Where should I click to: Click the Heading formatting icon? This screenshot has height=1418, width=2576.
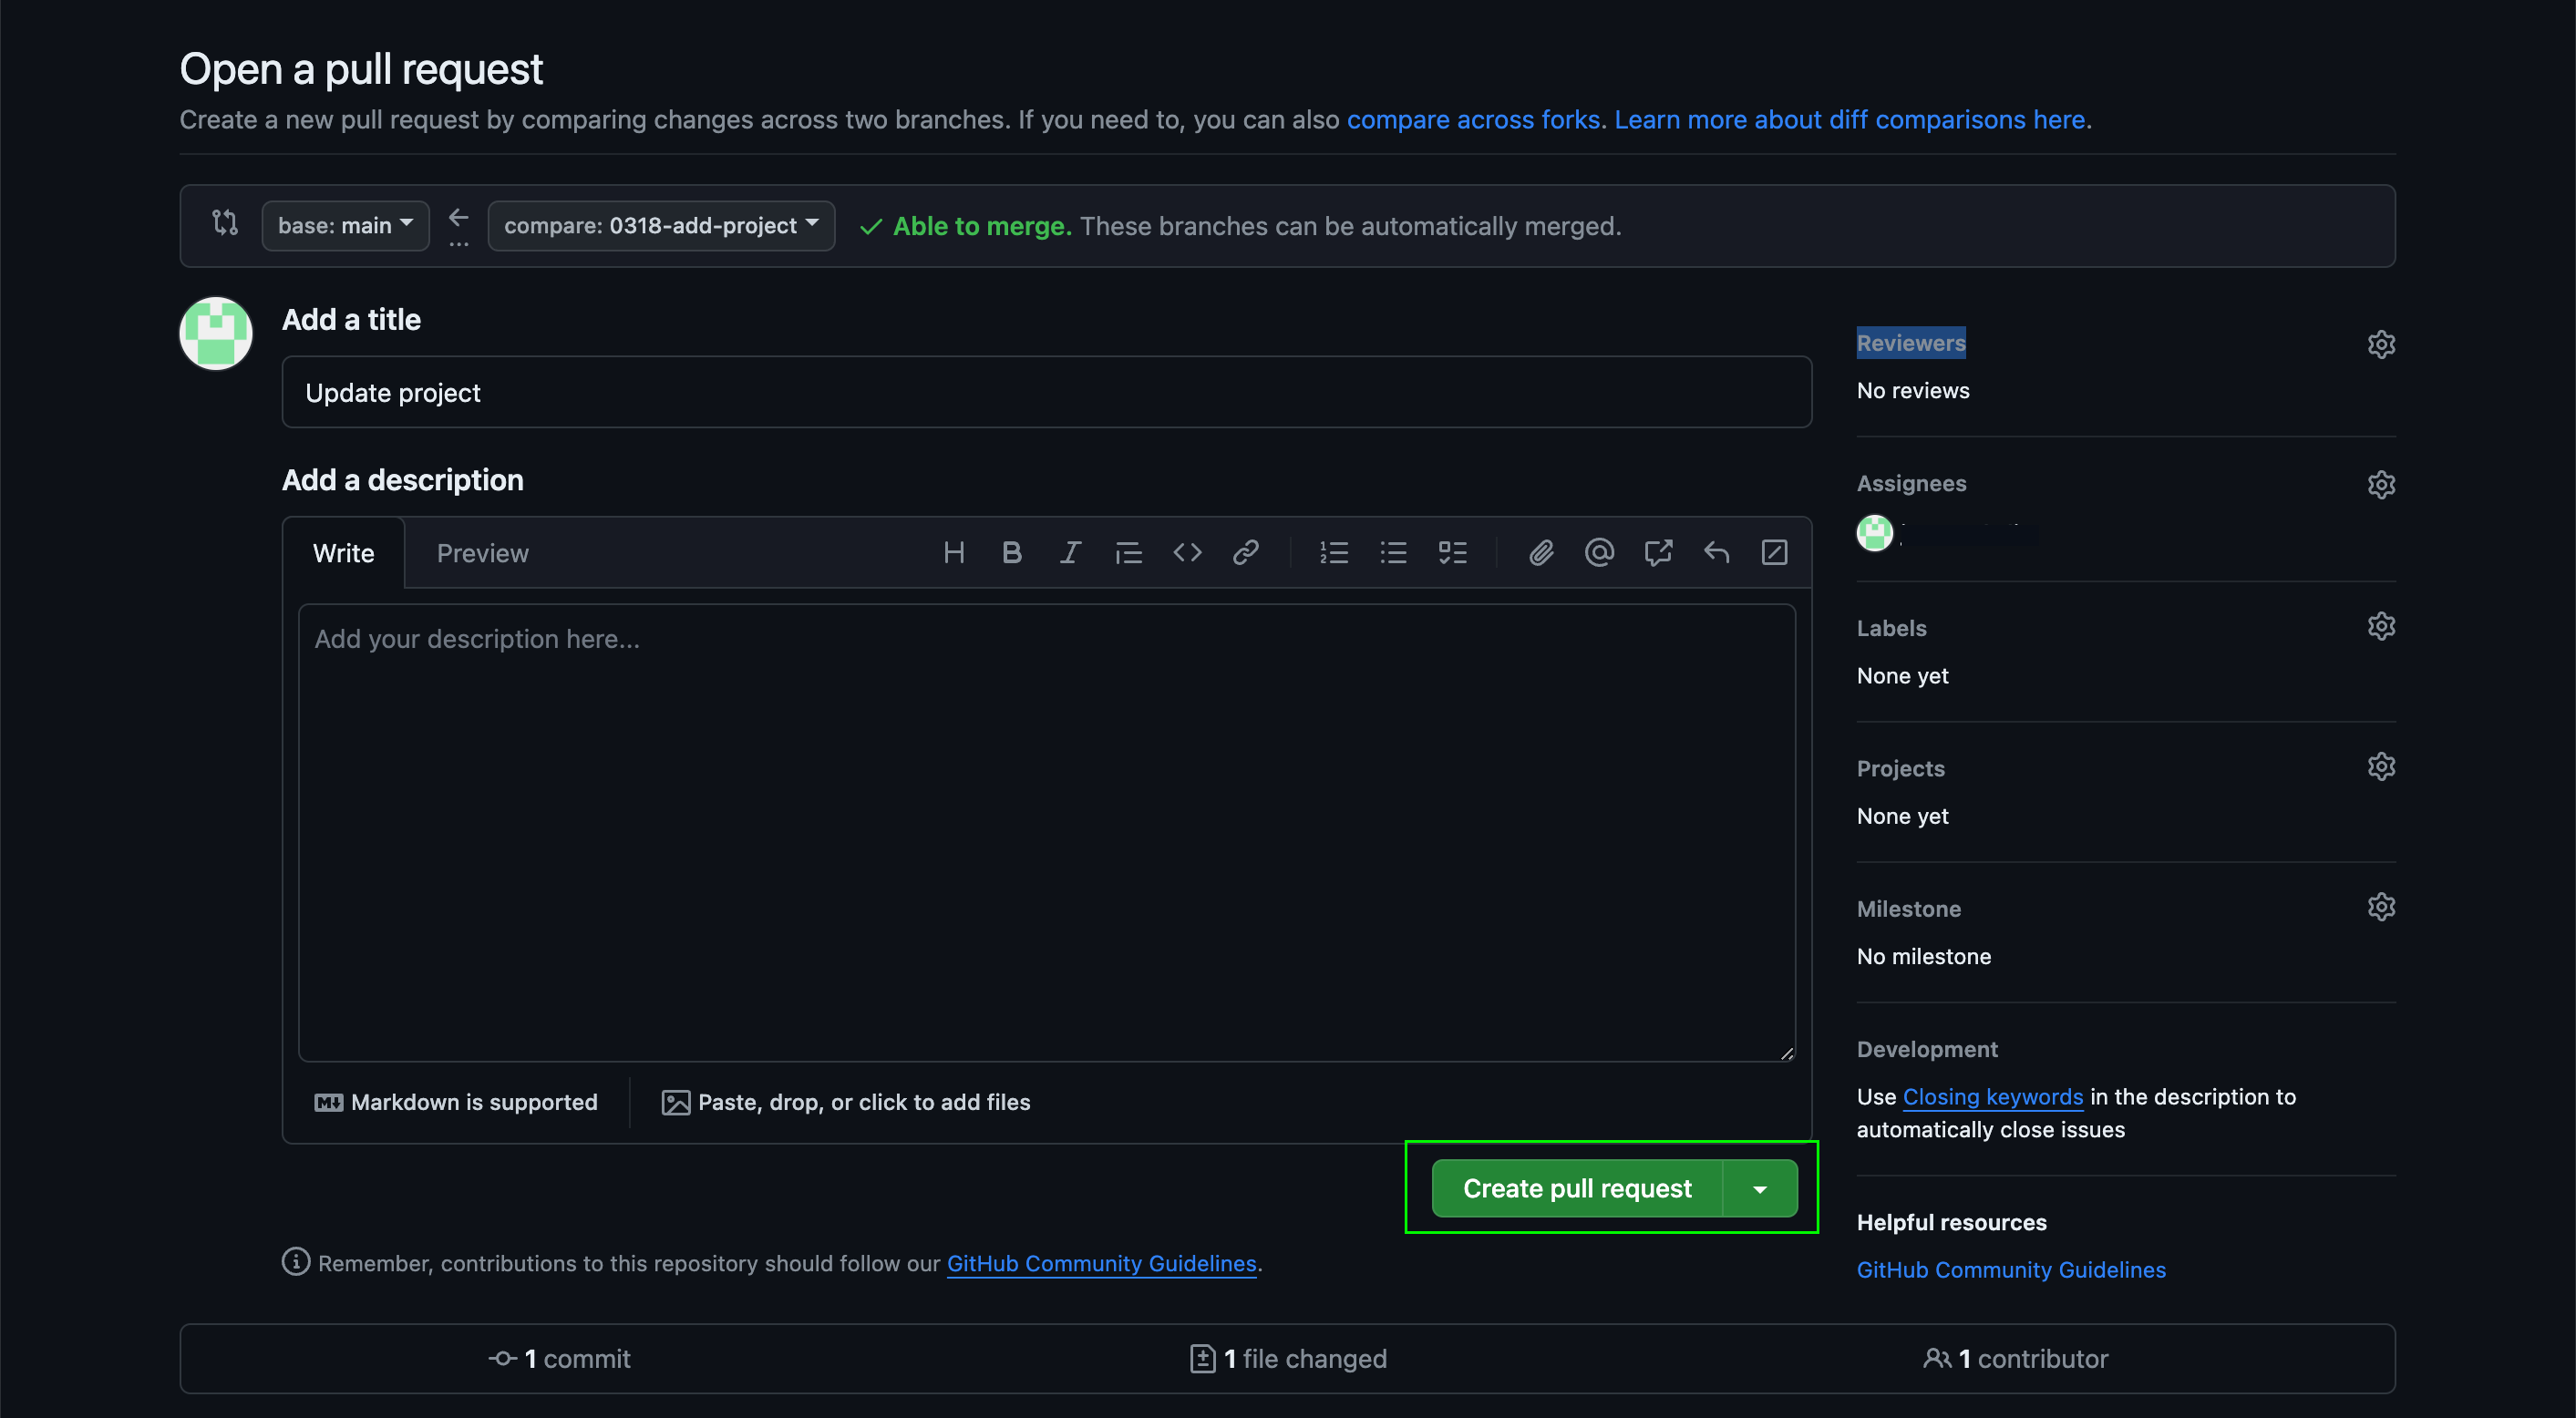tap(953, 553)
